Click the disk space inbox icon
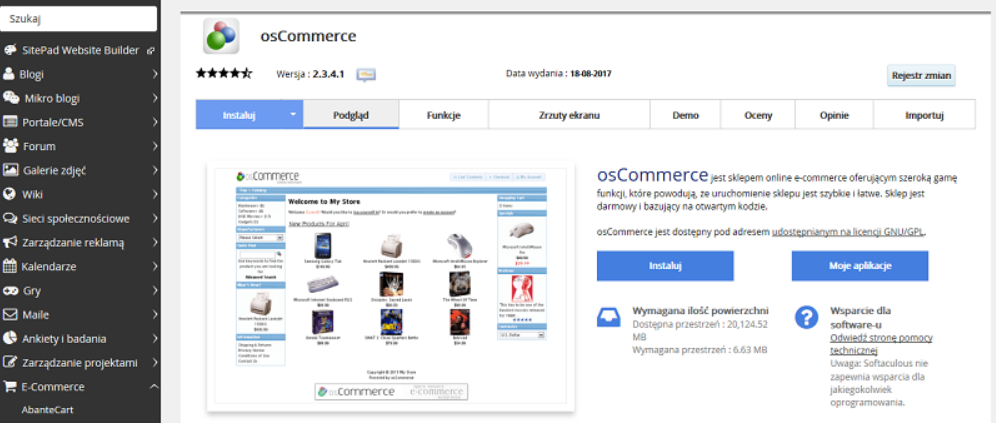The width and height of the screenshot is (996, 423). 609,317
